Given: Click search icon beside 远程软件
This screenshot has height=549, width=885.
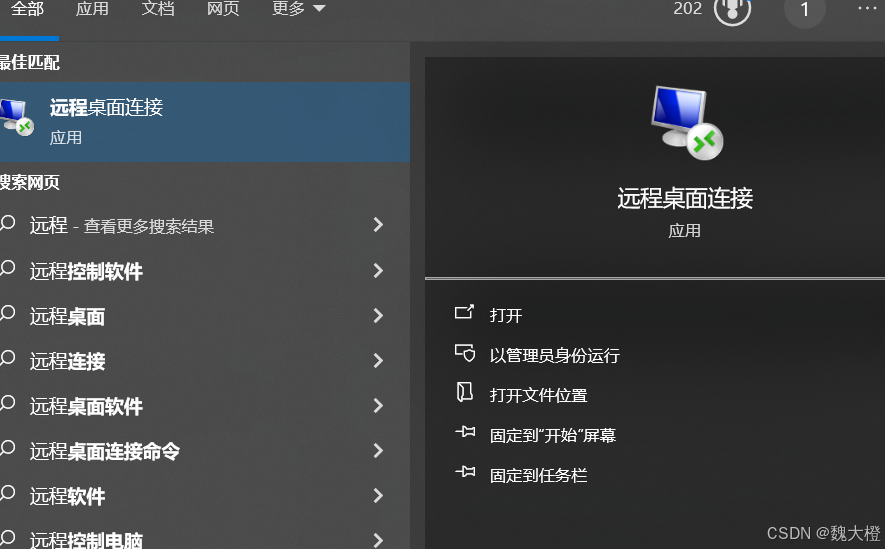Looking at the screenshot, I should (7, 494).
